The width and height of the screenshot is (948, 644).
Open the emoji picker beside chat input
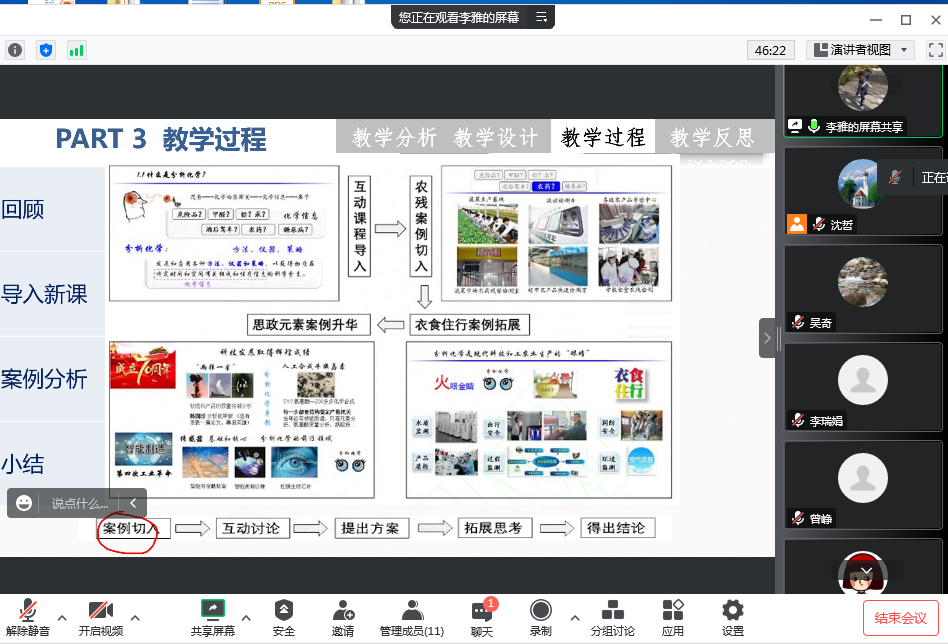pyautogui.click(x=24, y=503)
